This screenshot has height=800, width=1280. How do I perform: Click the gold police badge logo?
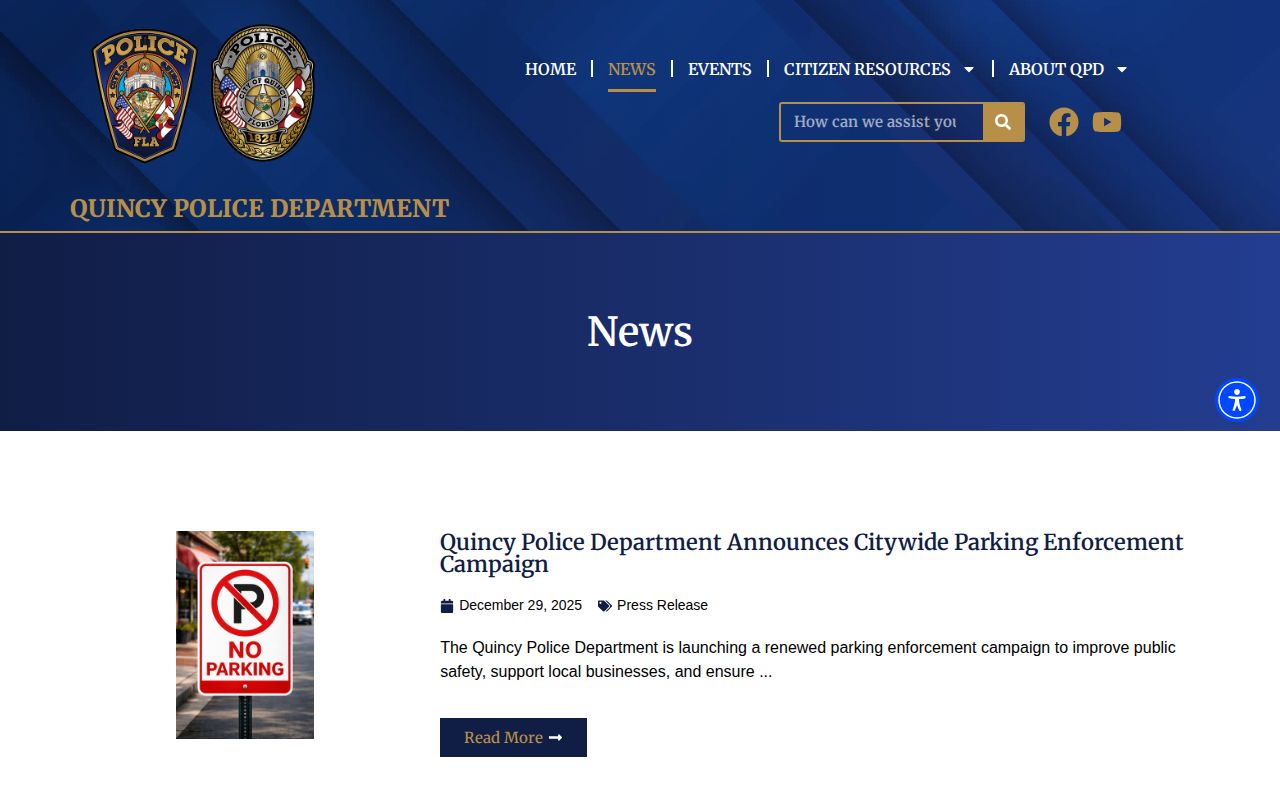tap(263, 93)
